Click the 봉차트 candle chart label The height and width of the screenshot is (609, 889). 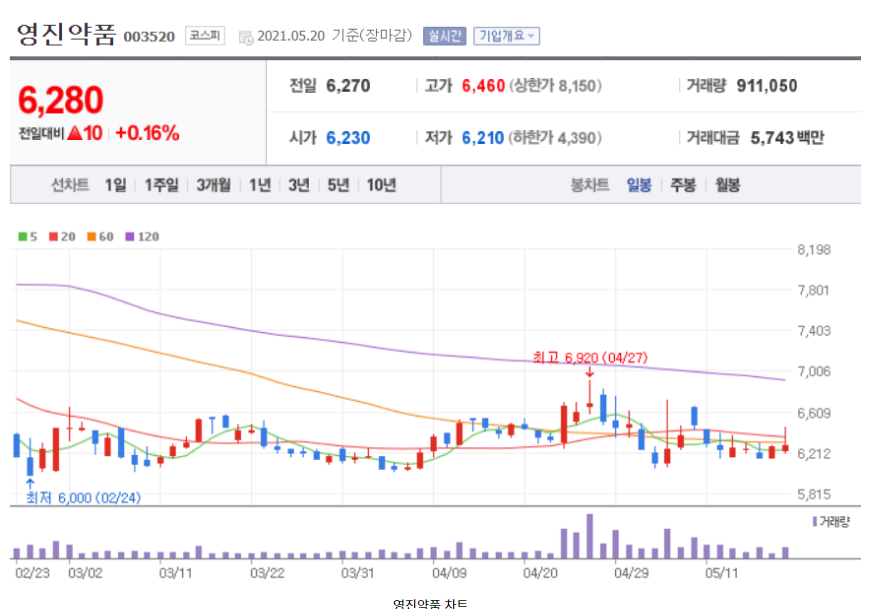(590, 185)
